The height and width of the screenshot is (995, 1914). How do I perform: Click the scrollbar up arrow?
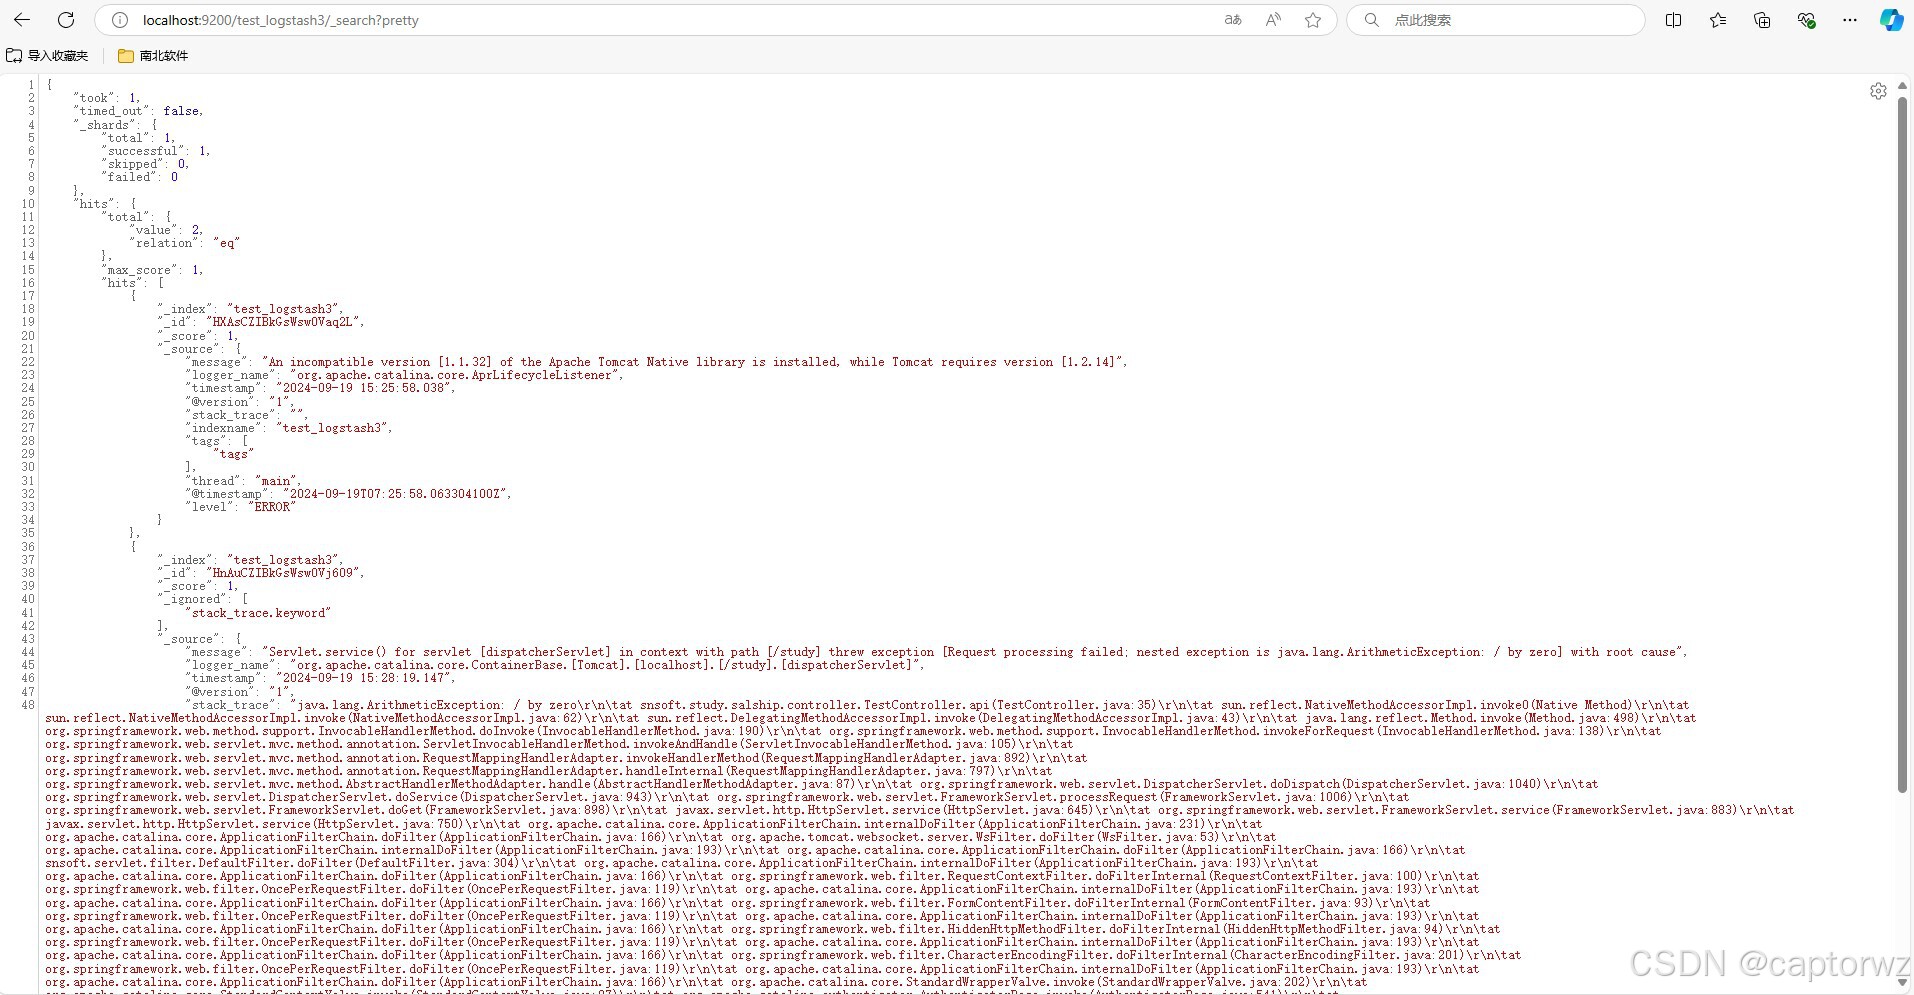(x=1903, y=88)
